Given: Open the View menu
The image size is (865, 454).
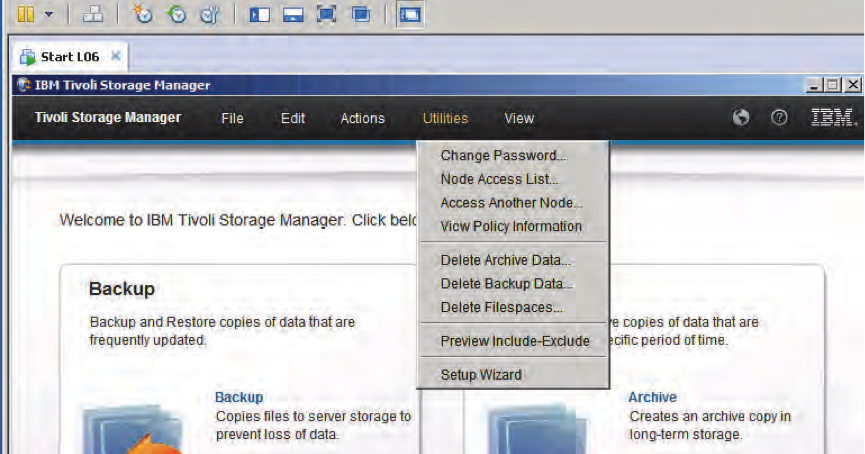Looking at the screenshot, I should 519,118.
